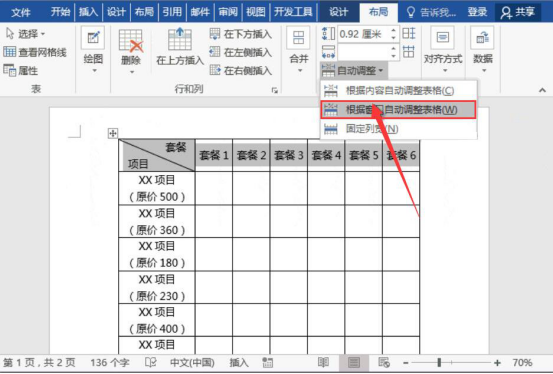Click the 在下方插入 (insert below) button

(x=241, y=34)
